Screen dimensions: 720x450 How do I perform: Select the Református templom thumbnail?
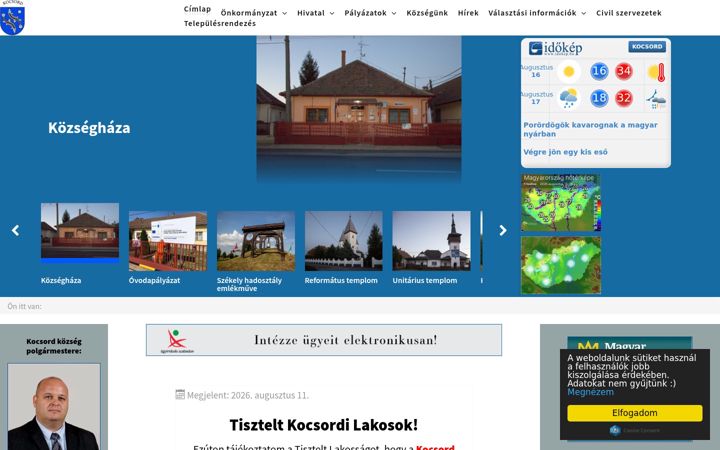pos(343,241)
